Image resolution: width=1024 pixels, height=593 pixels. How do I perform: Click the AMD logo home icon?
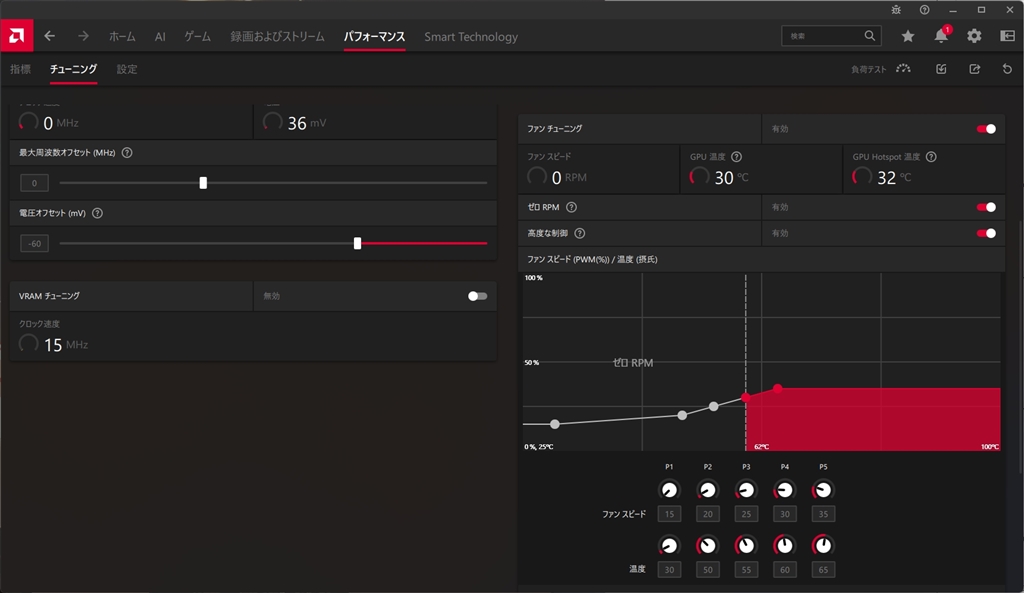point(16,36)
